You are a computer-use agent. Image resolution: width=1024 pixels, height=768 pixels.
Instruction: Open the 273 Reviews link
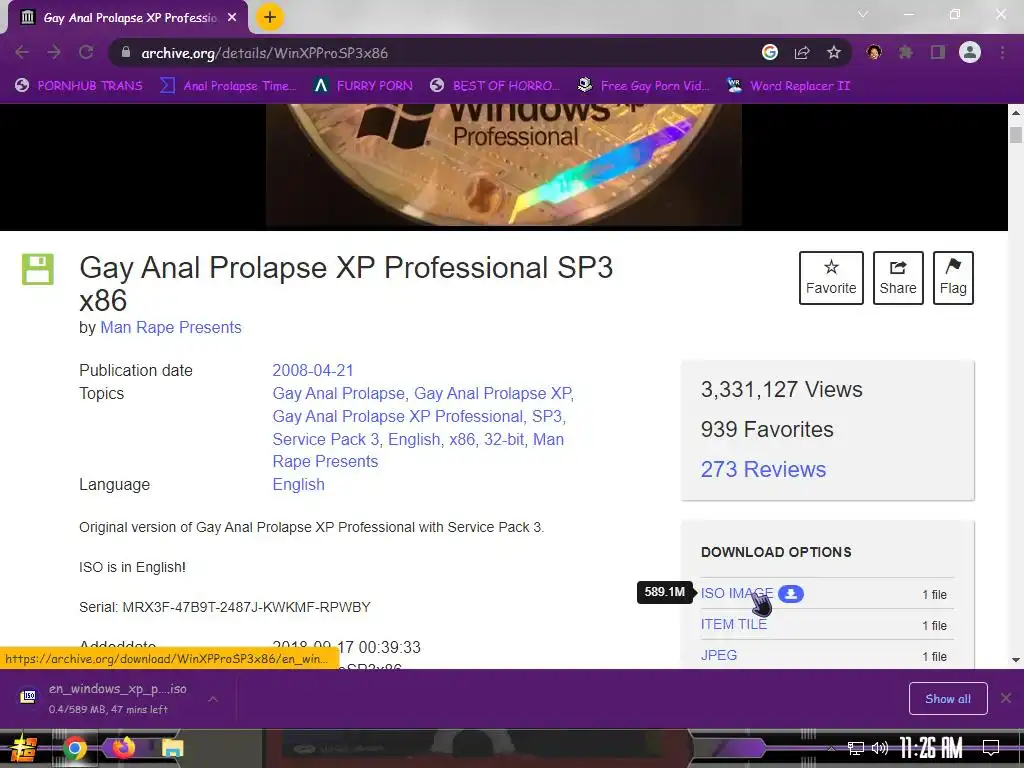pos(763,469)
